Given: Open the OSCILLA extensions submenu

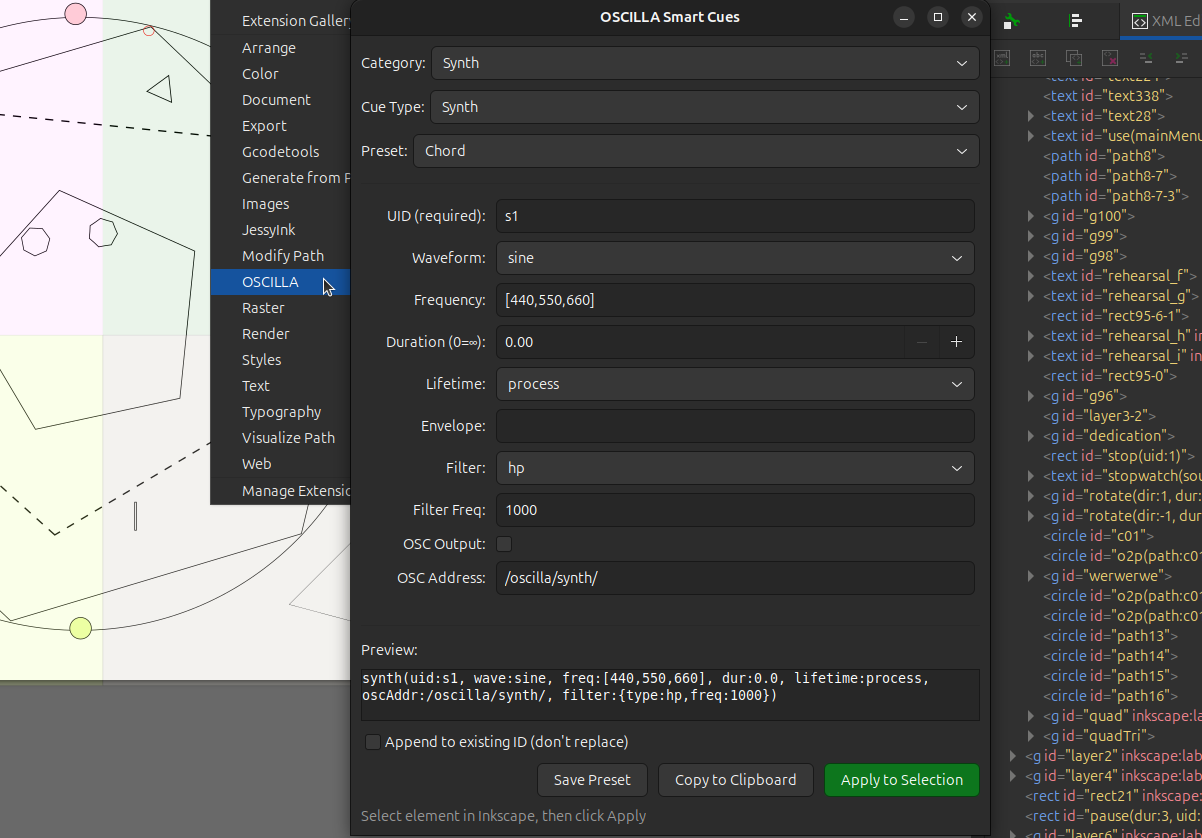Looking at the screenshot, I should click(271, 281).
